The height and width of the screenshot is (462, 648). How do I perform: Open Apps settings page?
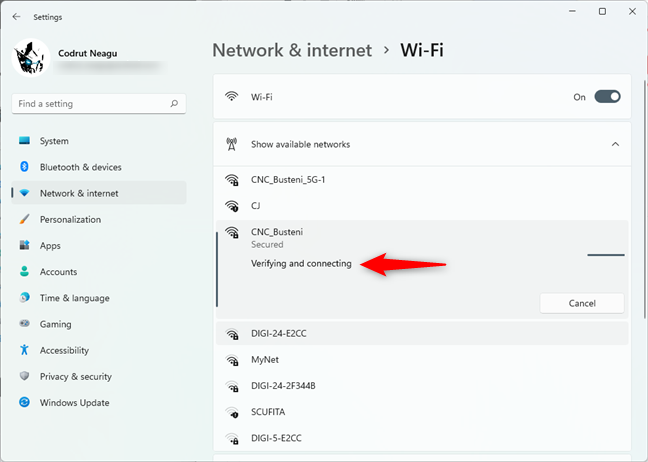coord(99,245)
